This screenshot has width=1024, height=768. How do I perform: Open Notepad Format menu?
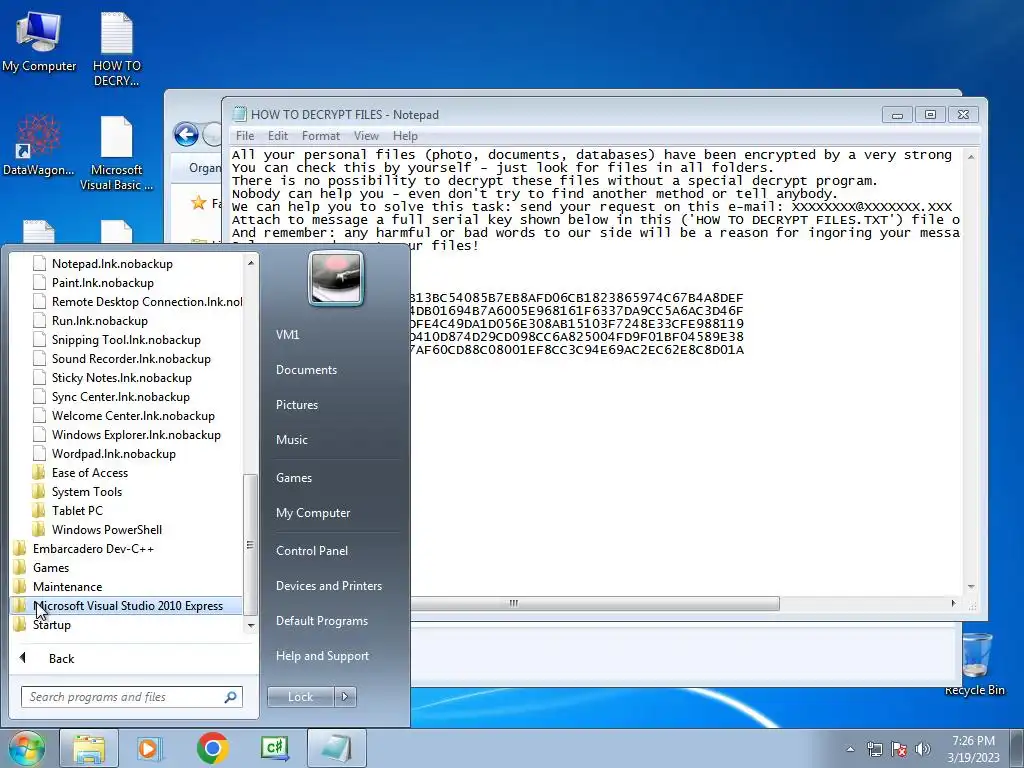[321, 136]
